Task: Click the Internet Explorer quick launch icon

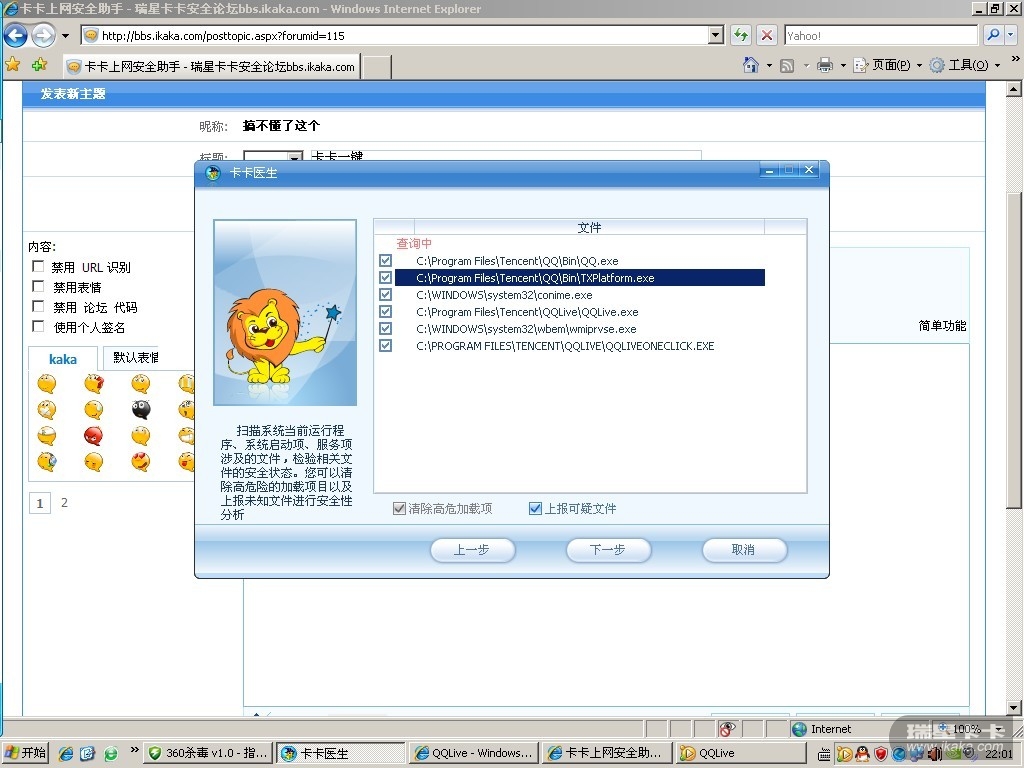Action: (x=66, y=753)
